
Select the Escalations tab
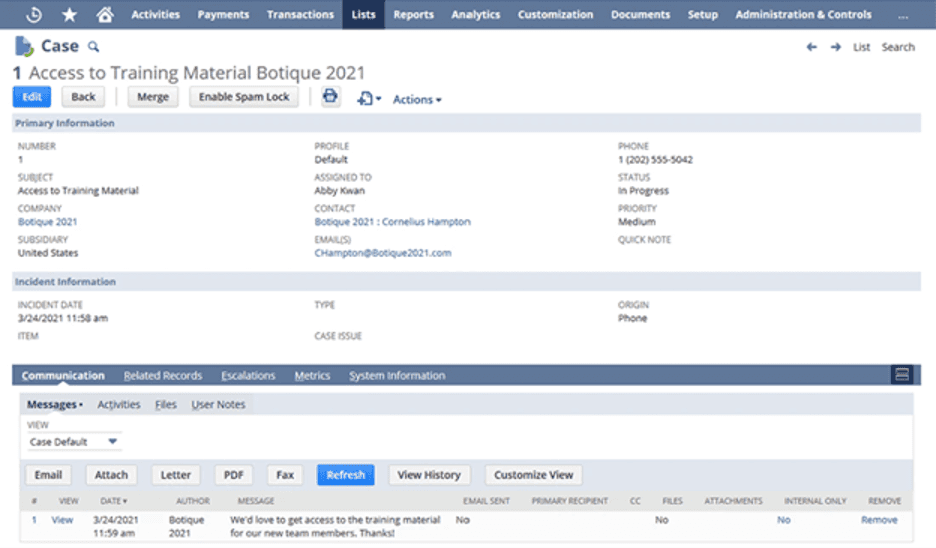tap(248, 376)
